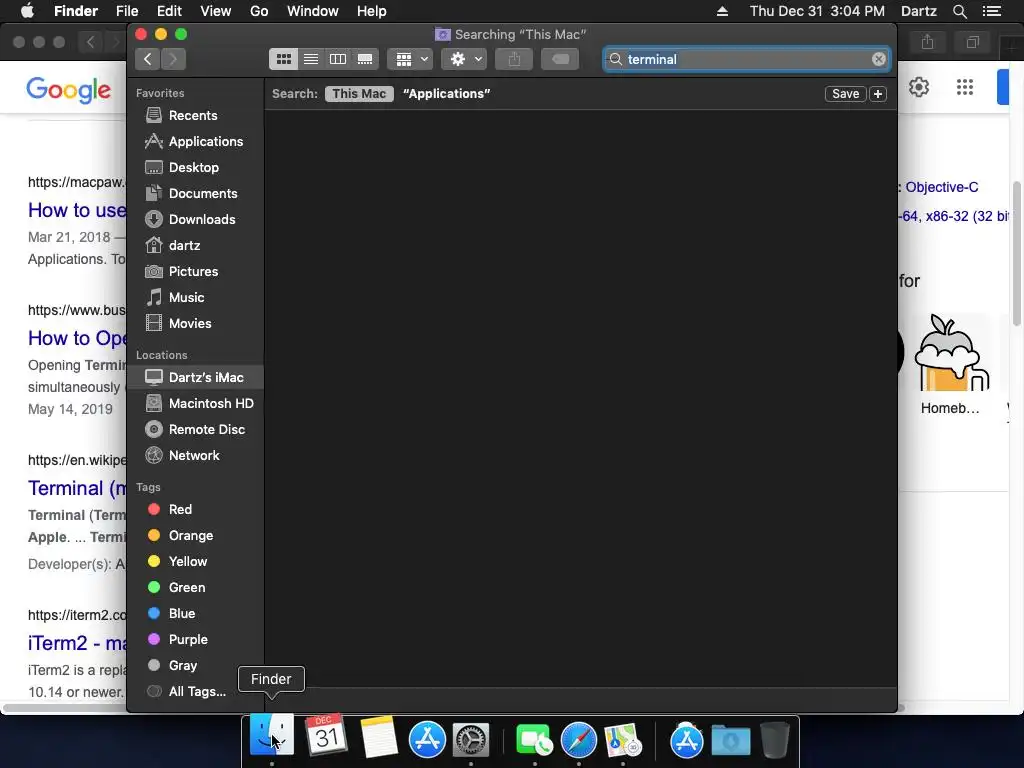The height and width of the screenshot is (768, 1024).
Task: Open App Store from the Dock
Action: [427, 739]
